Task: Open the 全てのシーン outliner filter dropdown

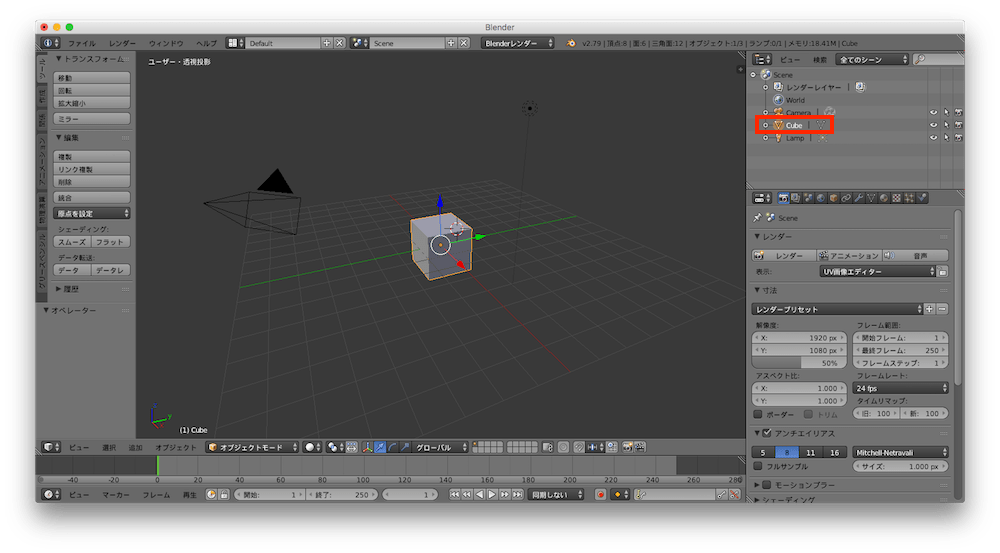Action: pos(872,59)
